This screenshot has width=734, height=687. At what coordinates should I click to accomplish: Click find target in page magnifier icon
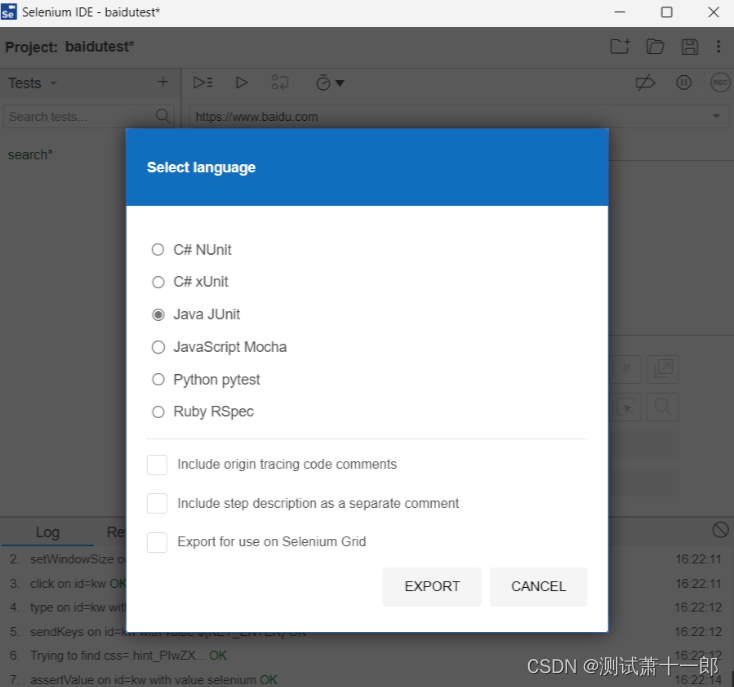coord(662,407)
